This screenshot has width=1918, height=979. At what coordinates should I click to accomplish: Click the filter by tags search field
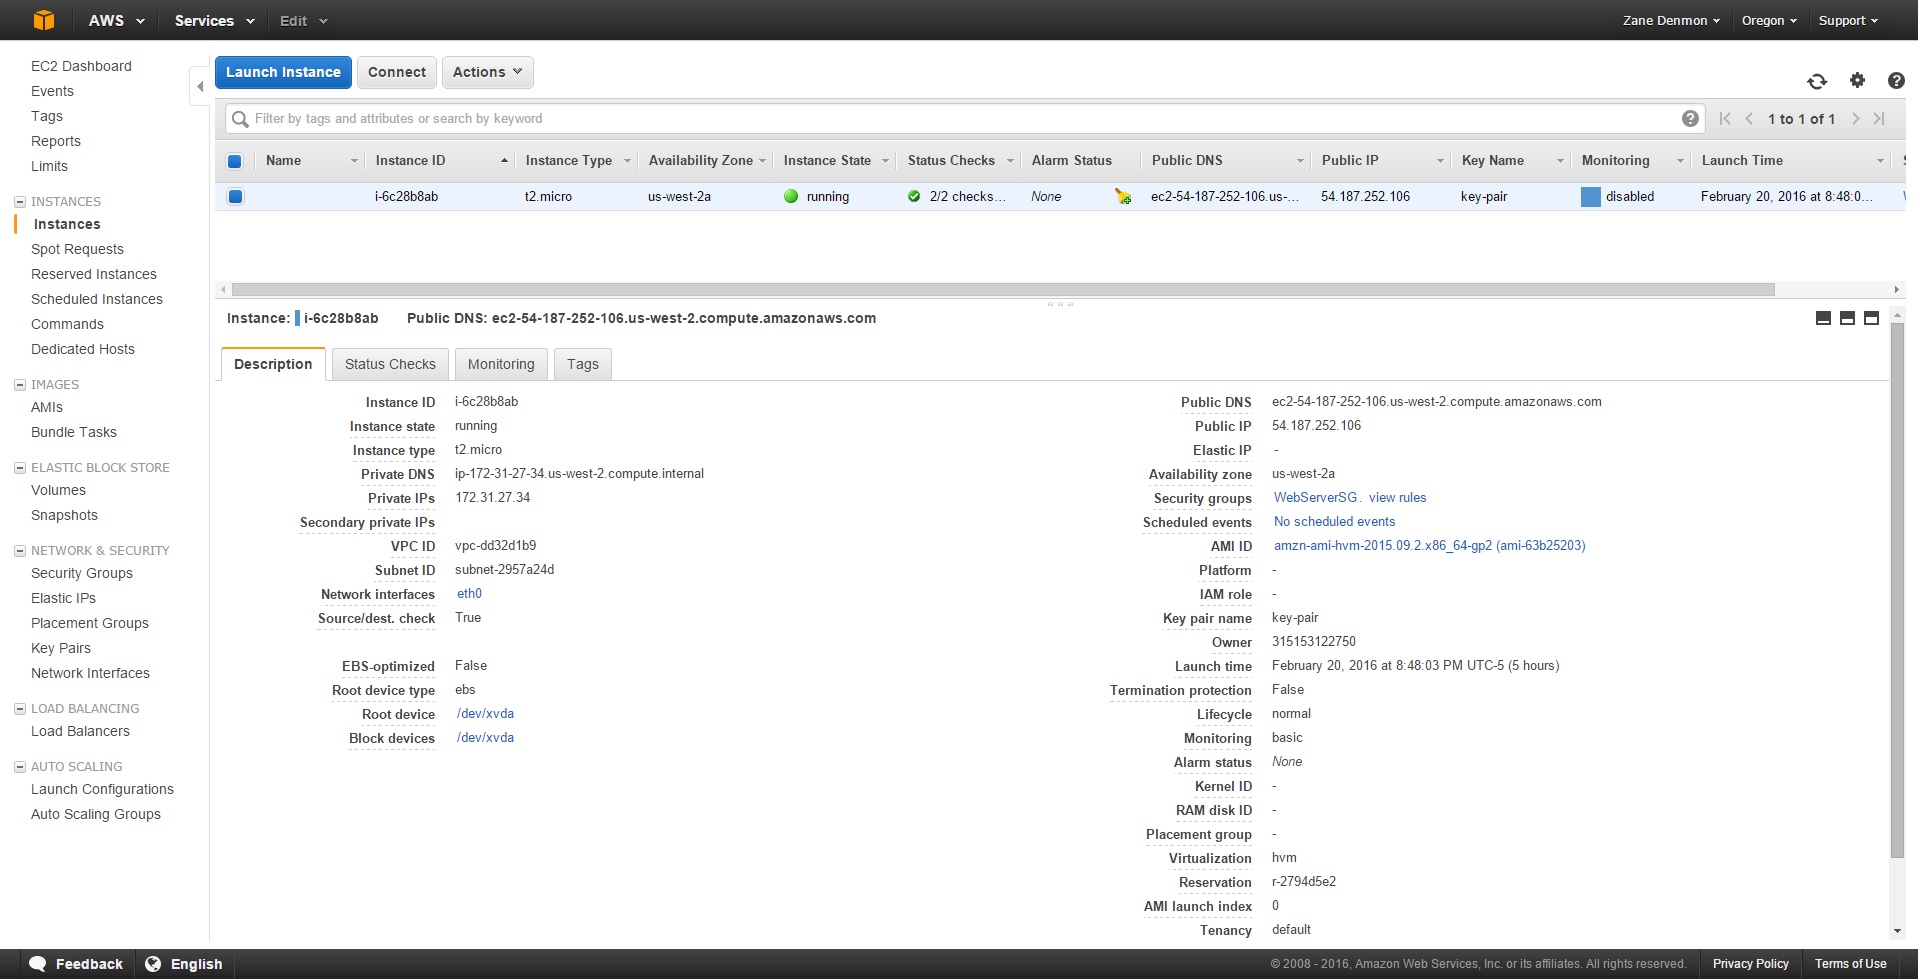(965, 118)
